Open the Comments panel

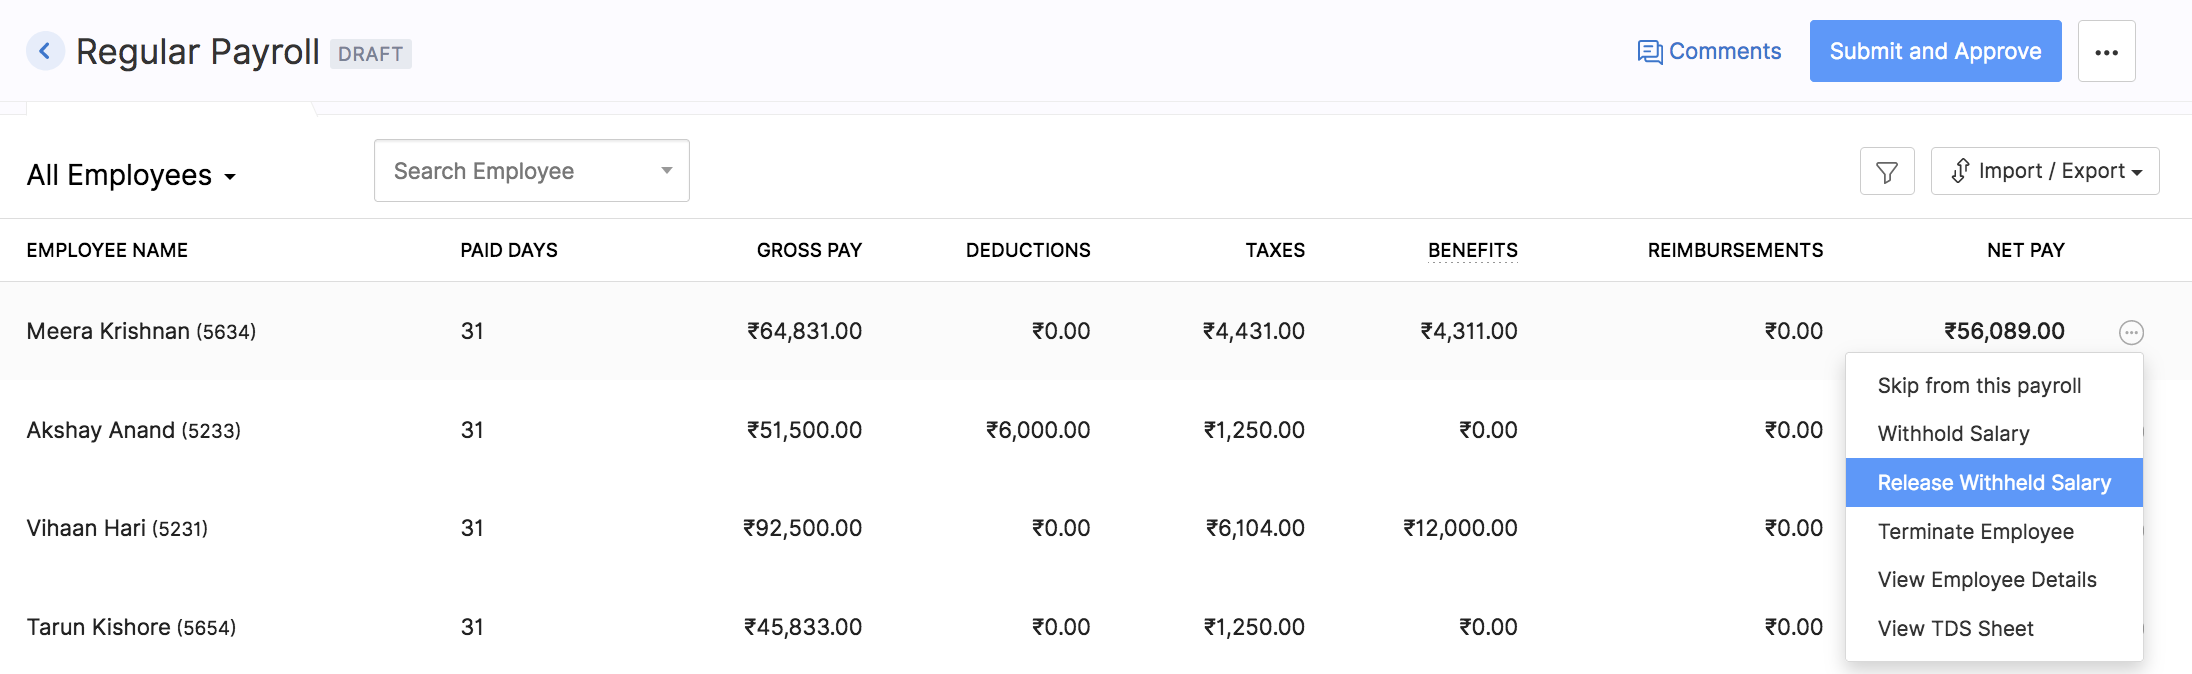(x=1709, y=51)
